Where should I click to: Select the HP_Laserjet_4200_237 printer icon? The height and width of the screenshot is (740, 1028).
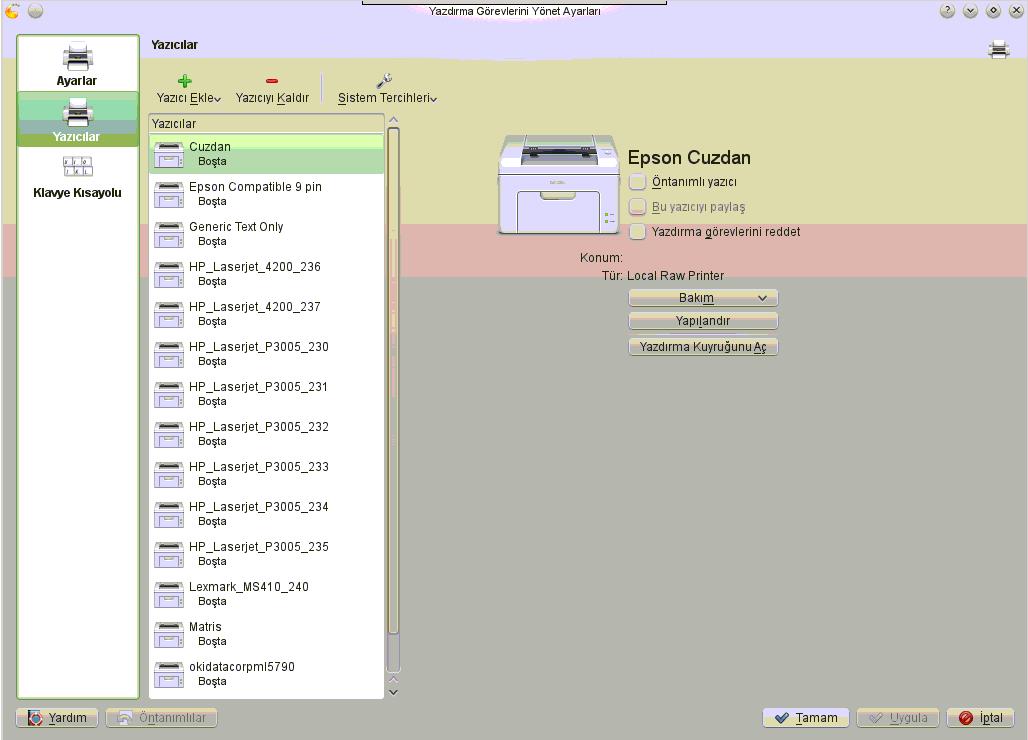pyautogui.click(x=168, y=314)
